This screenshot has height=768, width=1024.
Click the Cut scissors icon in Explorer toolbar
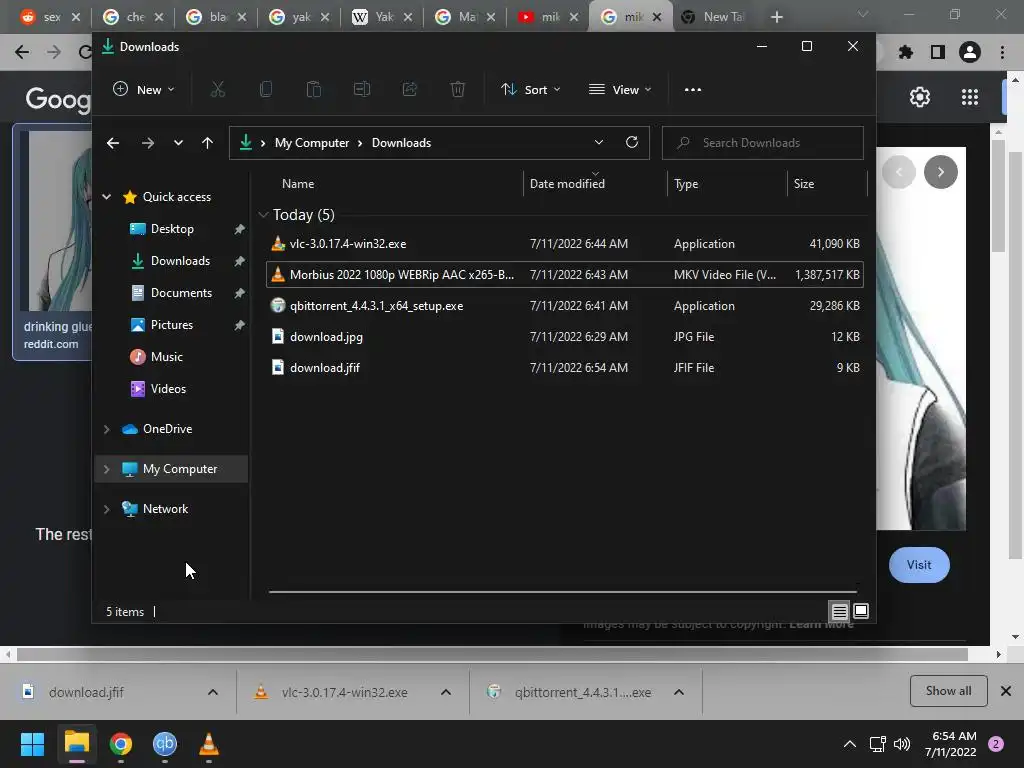[x=217, y=89]
